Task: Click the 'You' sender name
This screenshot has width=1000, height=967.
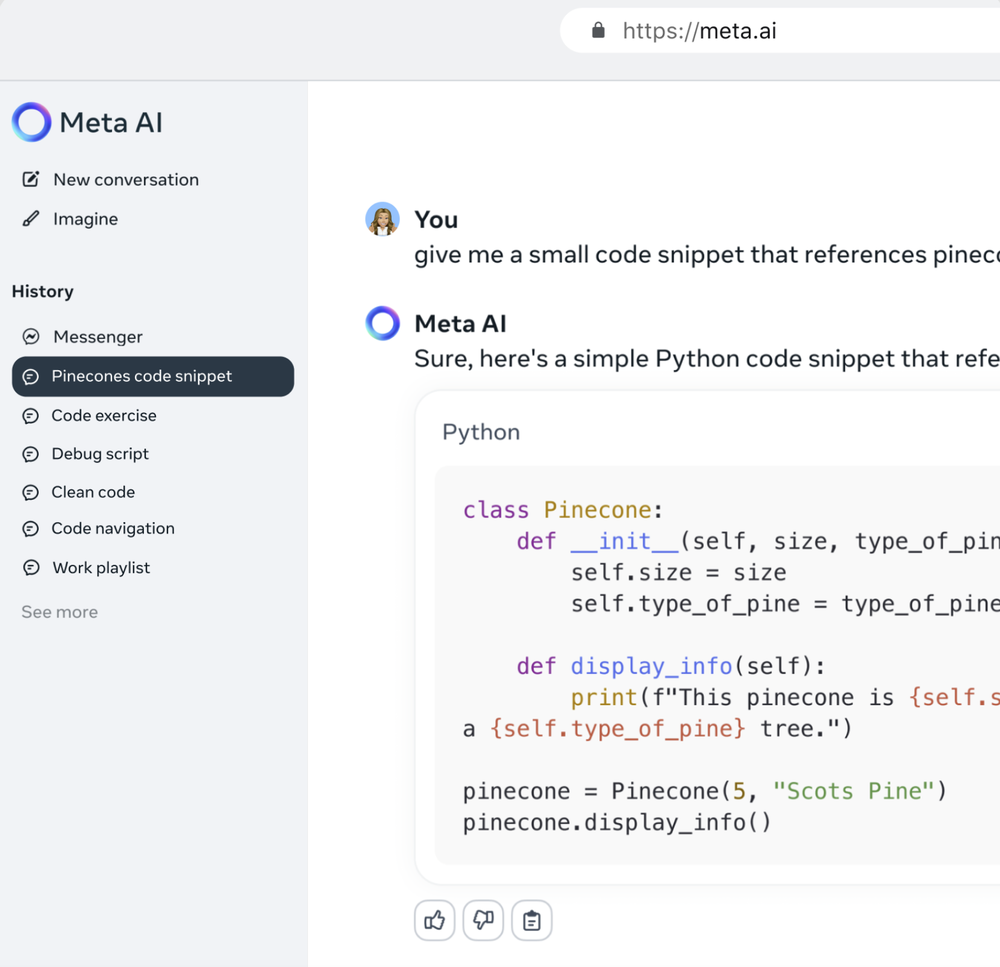Action: pos(436,219)
